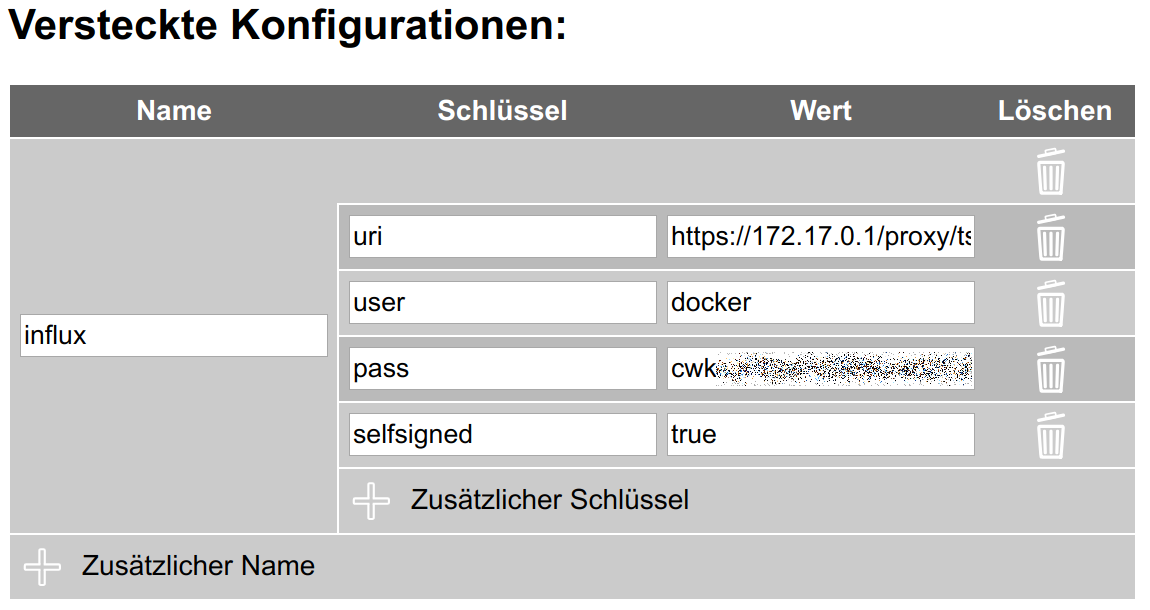Edit the true value field
The image size is (1150, 610).
point(820,435)
